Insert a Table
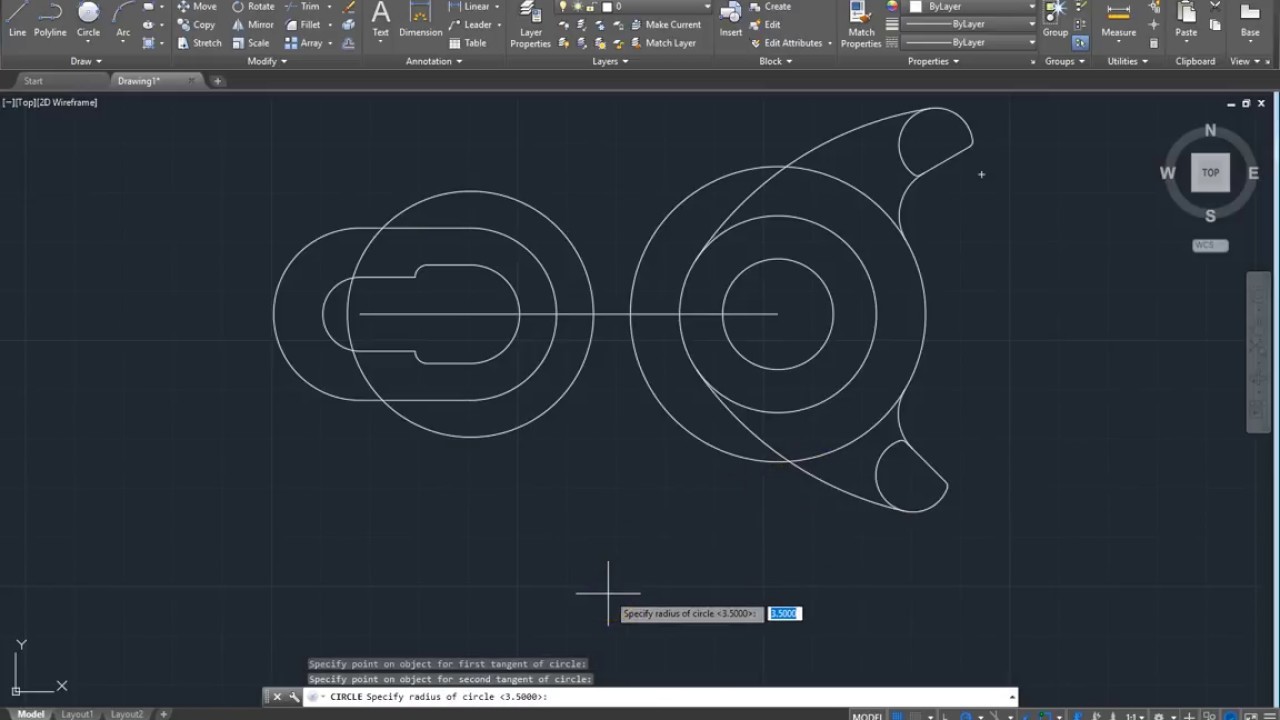The height and width of the screenshot is (720, 1280). 467,43
